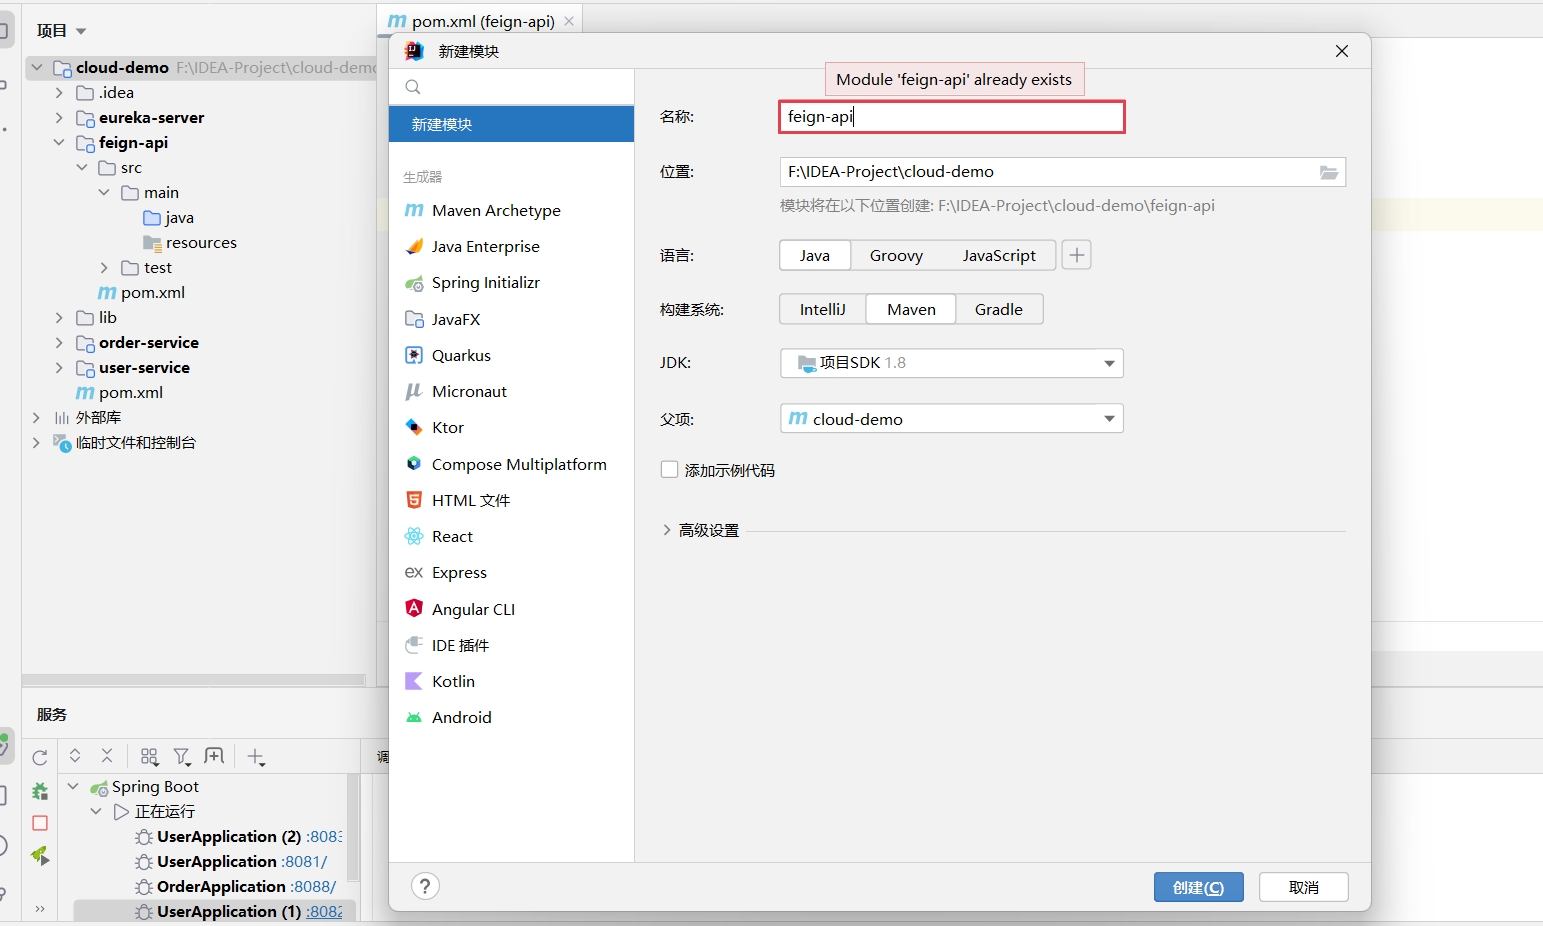This screenshot has height=926, width=1543.
Task: Select feign-api pom.xml in project tree
Action: pos(141,292)
